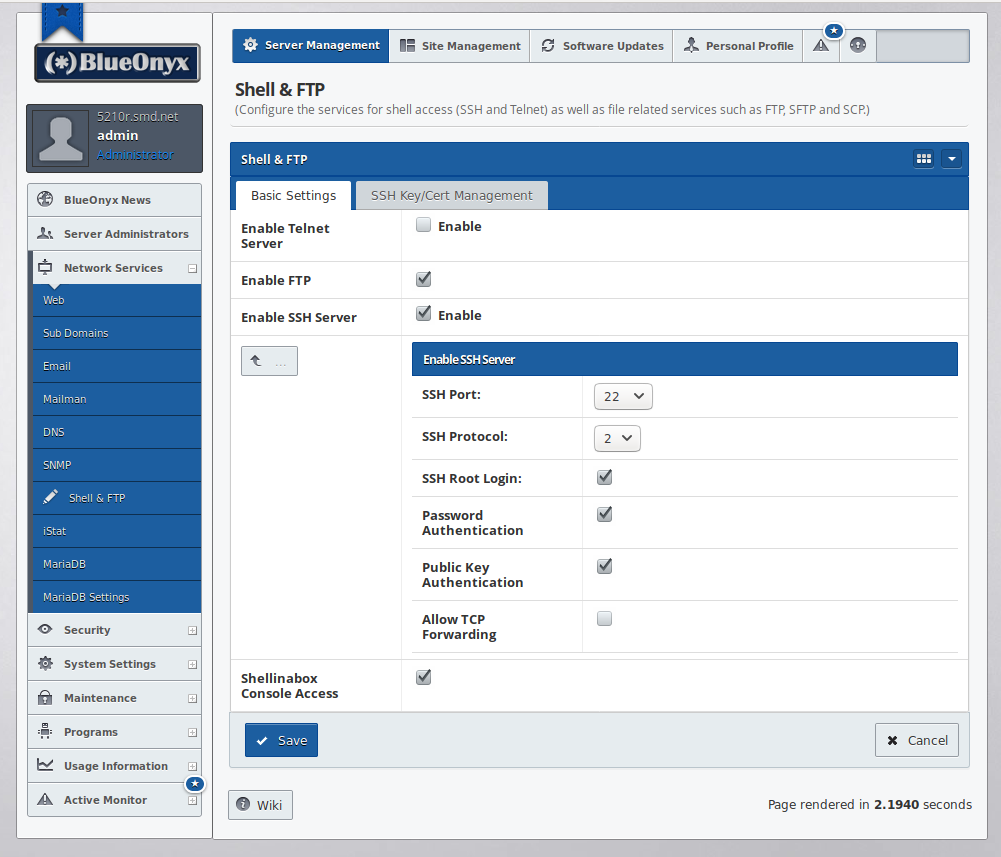This screenshot has height=857, width=1001.
Task: Toggle the Public Key Authentication checkbox
Action: (x=605, y=566)
